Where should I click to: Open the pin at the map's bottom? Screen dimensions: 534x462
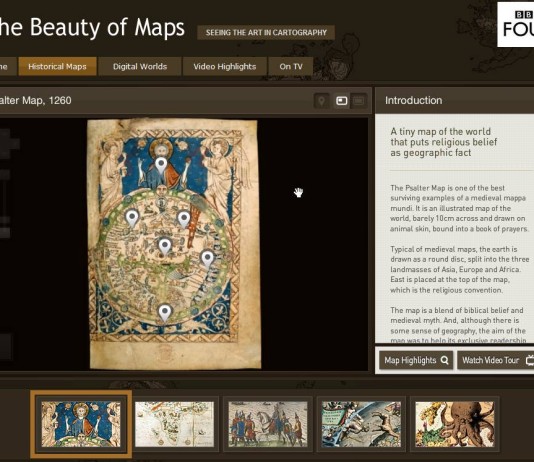pos(165,313)
